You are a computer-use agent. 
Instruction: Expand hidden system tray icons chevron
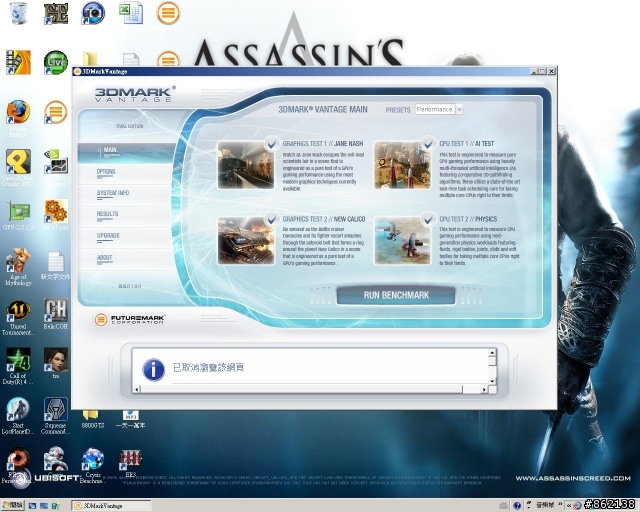(x=569, y=505)
